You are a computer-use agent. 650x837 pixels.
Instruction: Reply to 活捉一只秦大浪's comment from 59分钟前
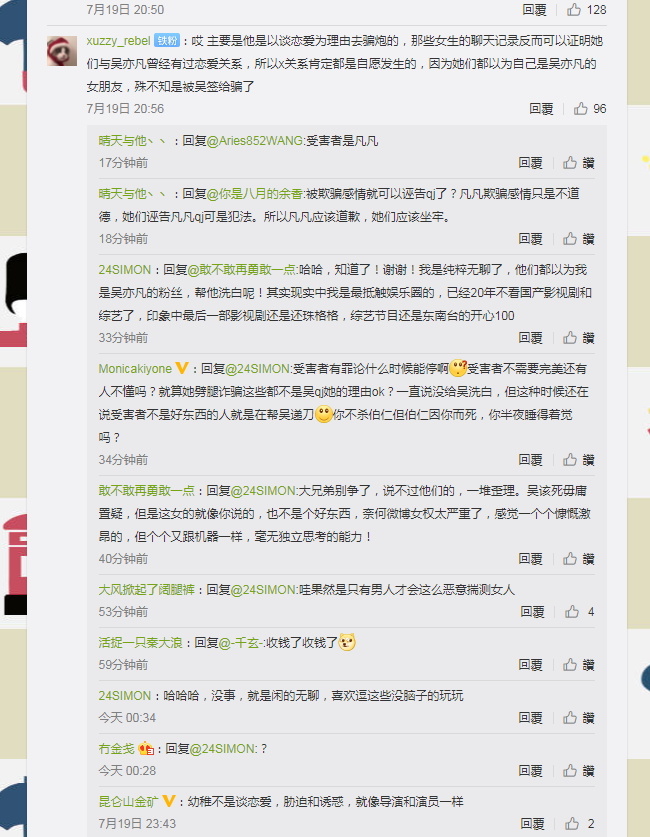click(x=530, y=665)
